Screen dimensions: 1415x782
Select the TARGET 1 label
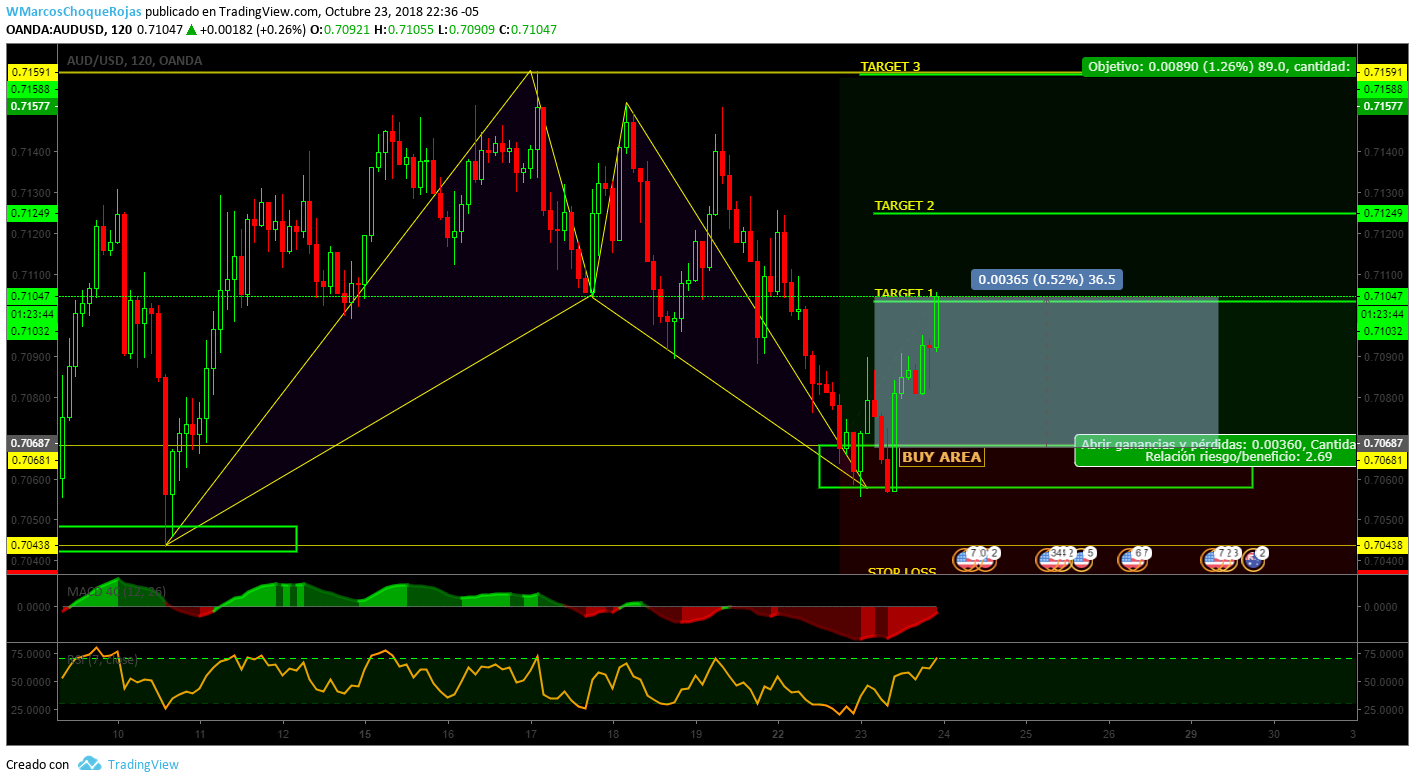(904, 293)
